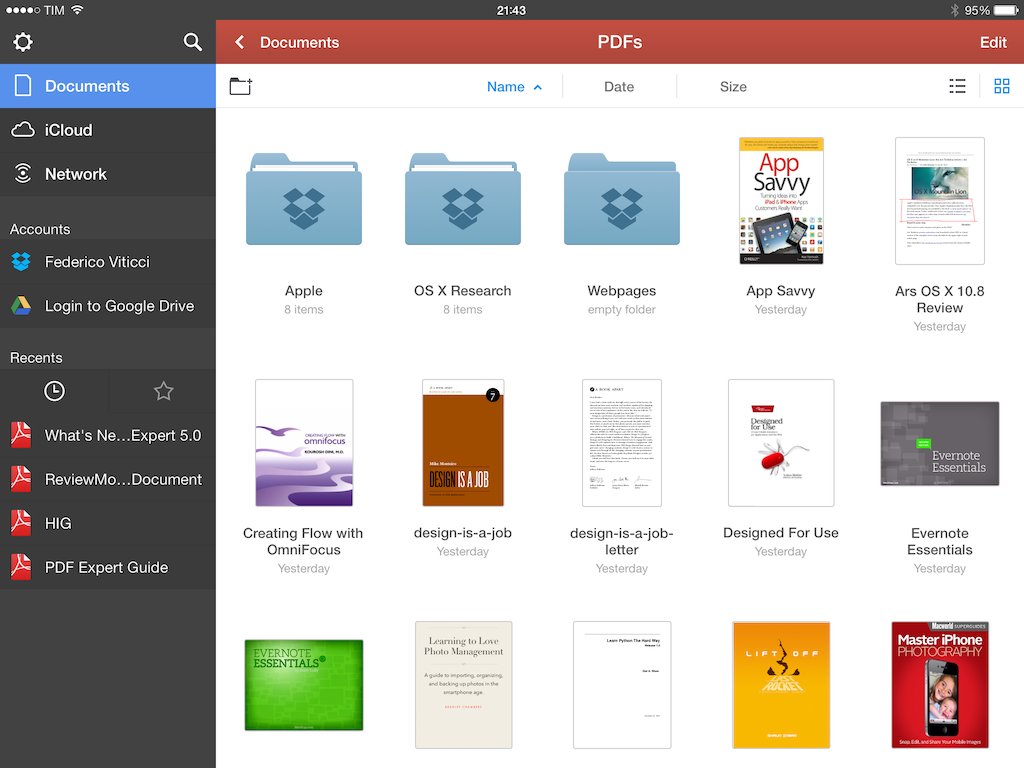Toggle favorites view in sidebar
This screenshot has height=768, width=1024.
click(163, 391)
